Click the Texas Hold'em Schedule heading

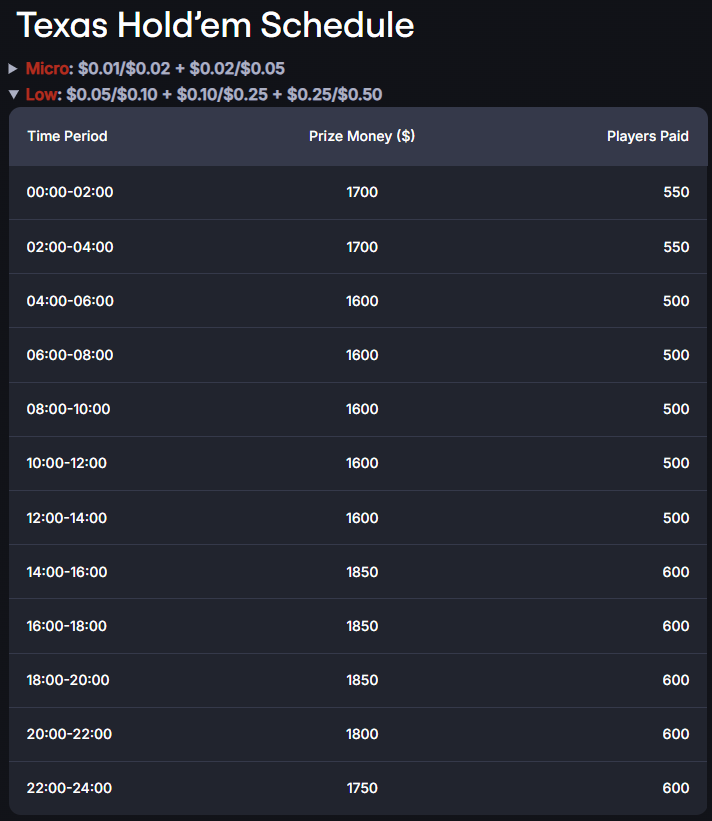(x=215, y=25)
